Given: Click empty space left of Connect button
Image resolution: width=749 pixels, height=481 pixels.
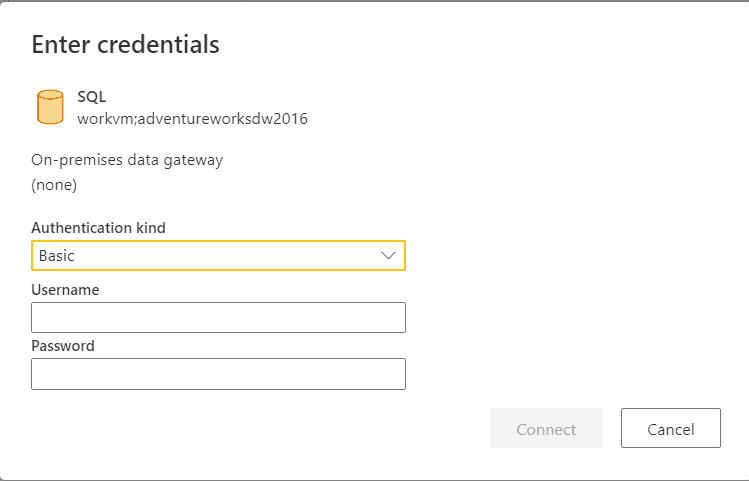Looking at the screenshot, I should tap(258, 428).
